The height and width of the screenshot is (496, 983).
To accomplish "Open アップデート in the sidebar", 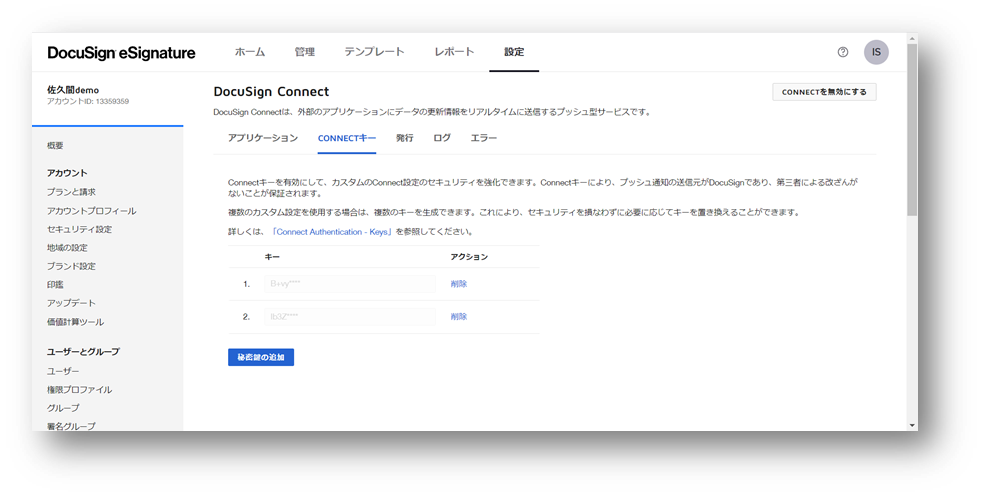I will click(71, 303).
